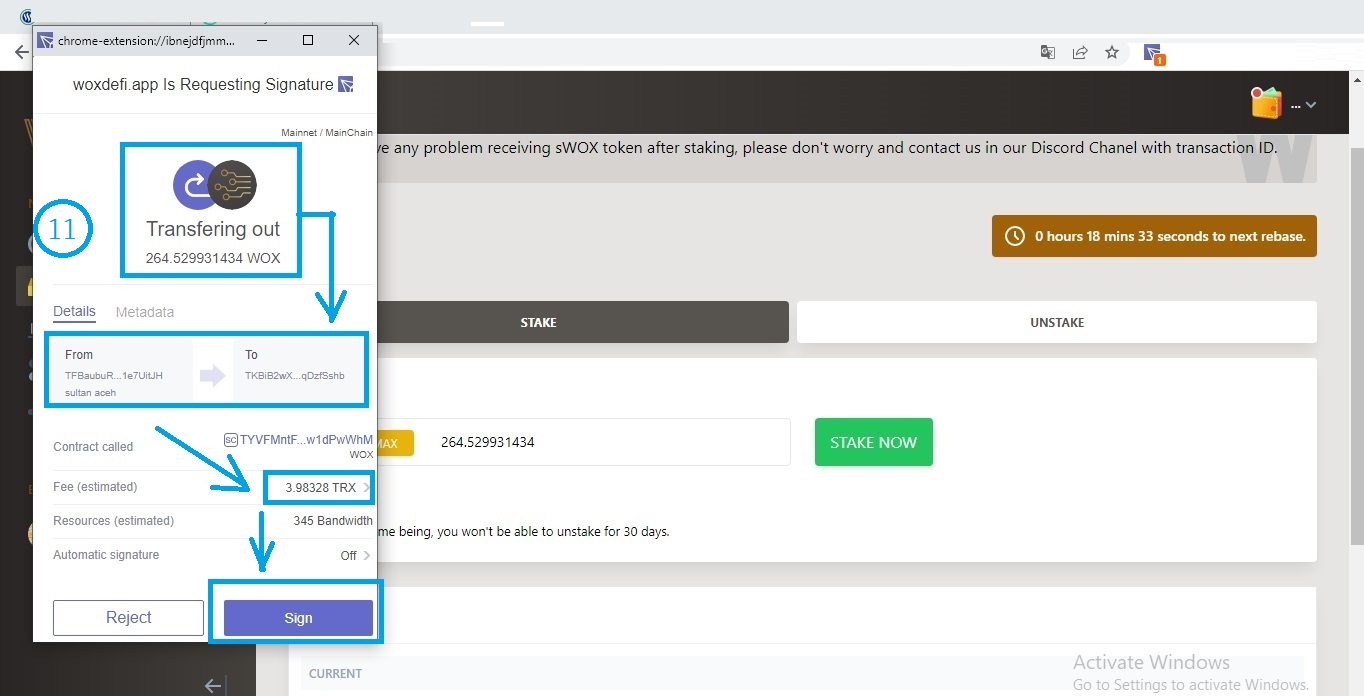Click the 345 Bandwidth resource value
The image size is (1364, 696).
(333, 521)
